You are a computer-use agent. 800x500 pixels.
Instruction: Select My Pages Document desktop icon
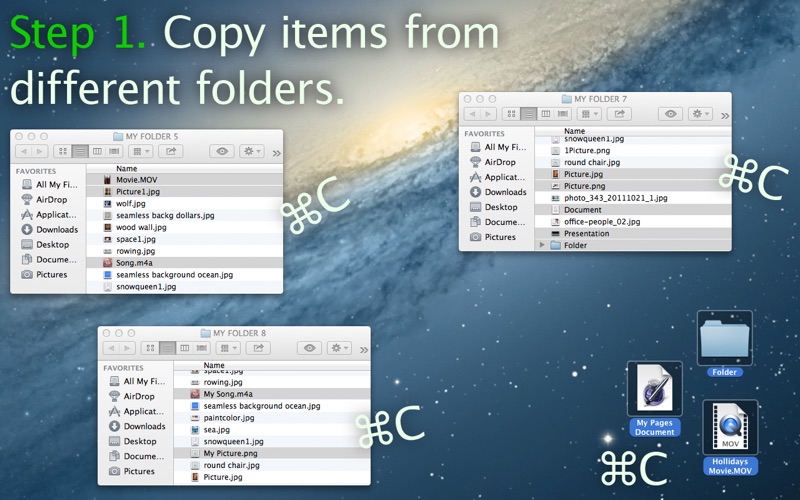click(655, 399)
